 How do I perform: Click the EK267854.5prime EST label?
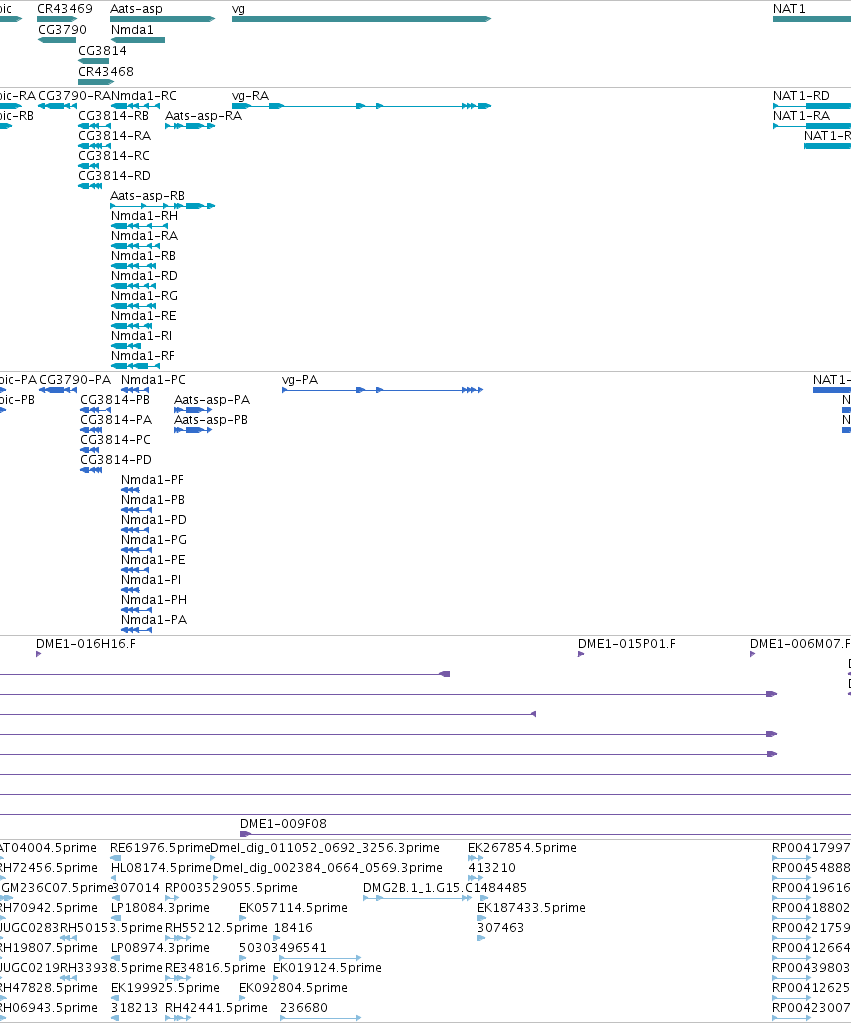[523, 848]
